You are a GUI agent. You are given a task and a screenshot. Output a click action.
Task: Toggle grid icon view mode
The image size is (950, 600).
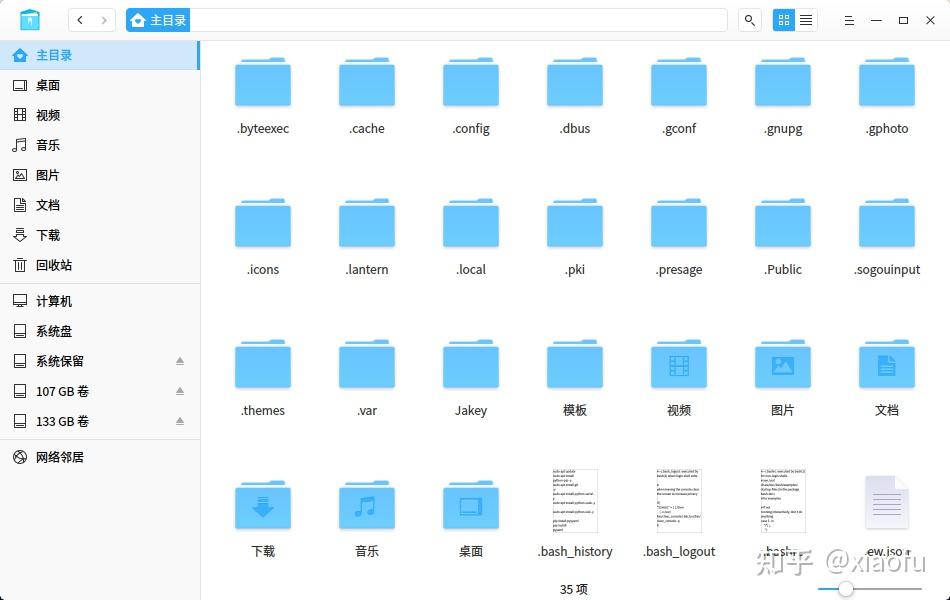783,20
